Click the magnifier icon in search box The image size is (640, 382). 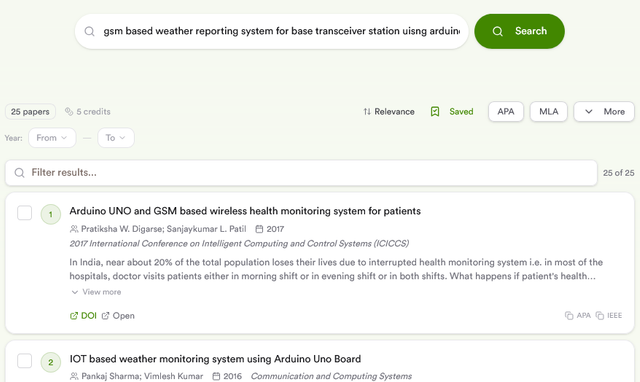click(x=89, y=31)
